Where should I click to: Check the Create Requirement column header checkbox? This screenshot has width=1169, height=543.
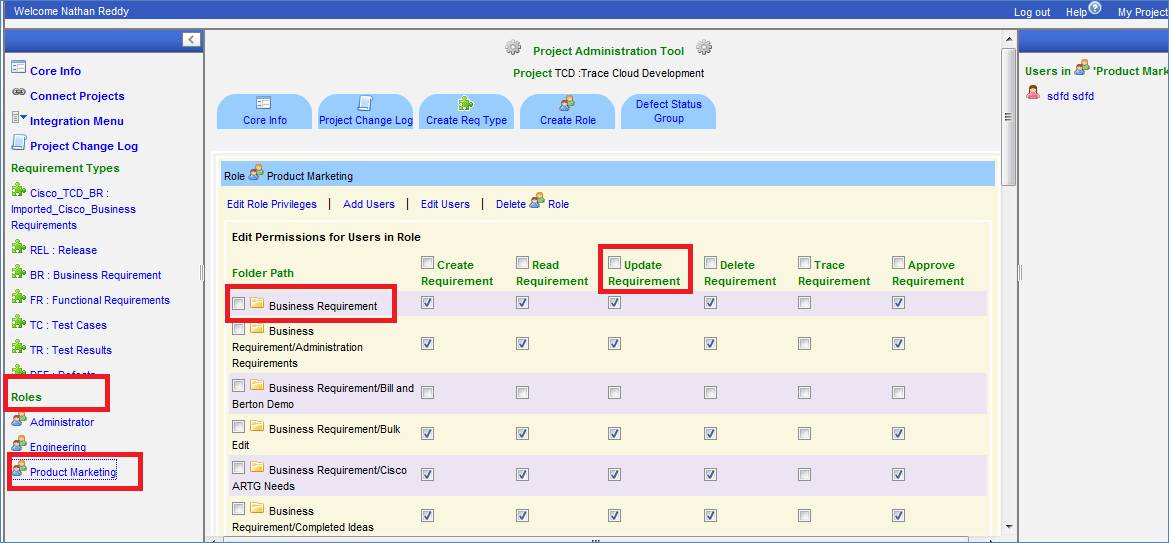point(427,263)
